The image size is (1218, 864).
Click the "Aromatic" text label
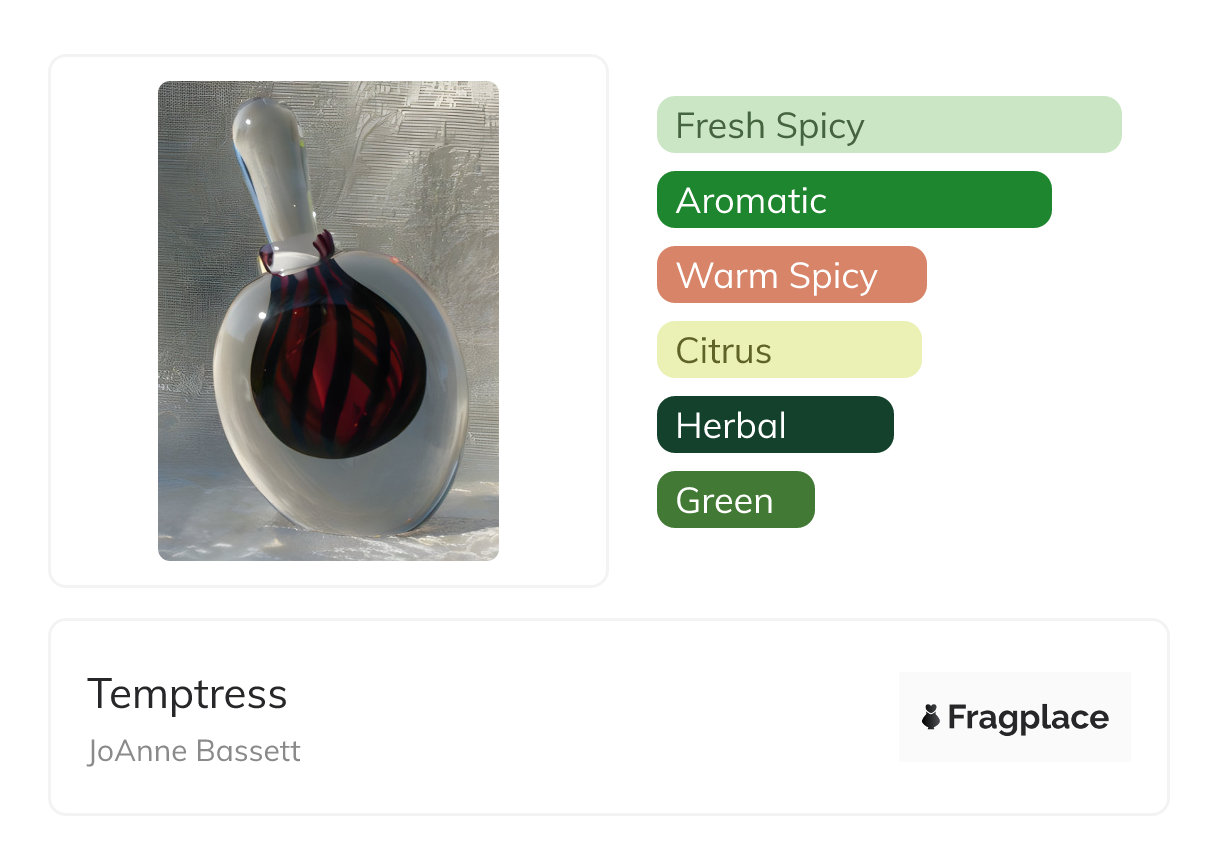pos(751,201)
